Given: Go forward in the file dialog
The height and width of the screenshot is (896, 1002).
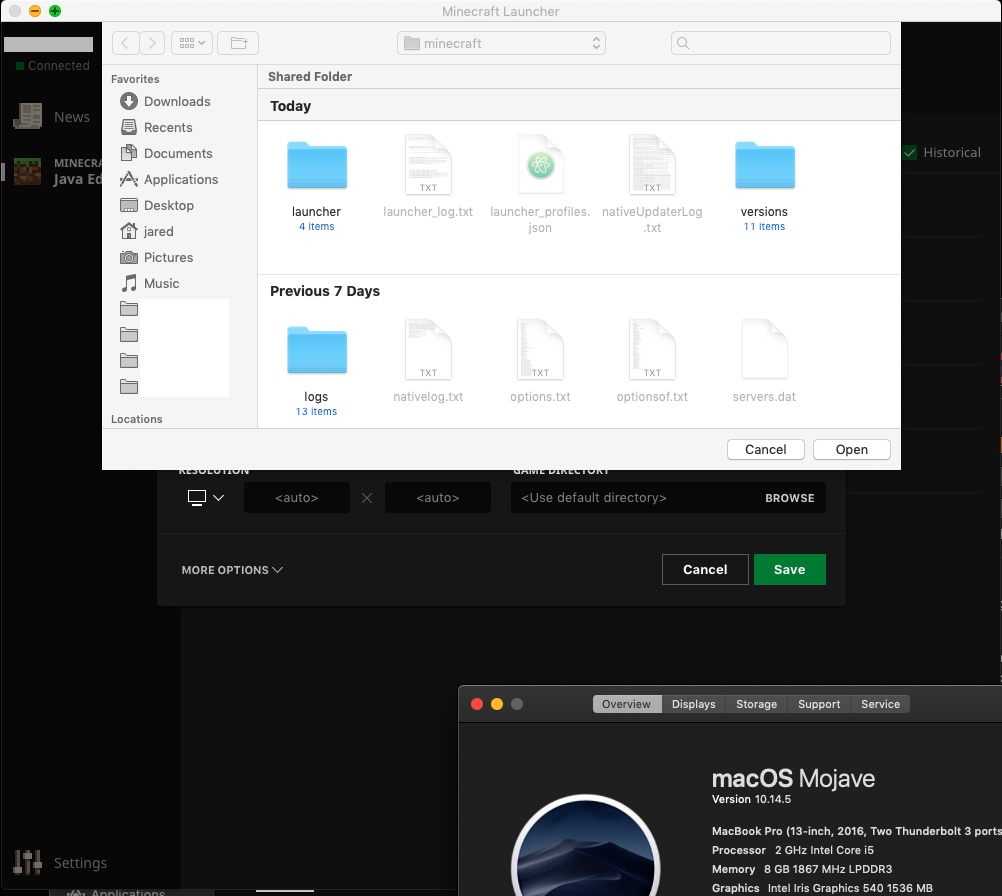Looking at the screenshot, I should point(152,43).
